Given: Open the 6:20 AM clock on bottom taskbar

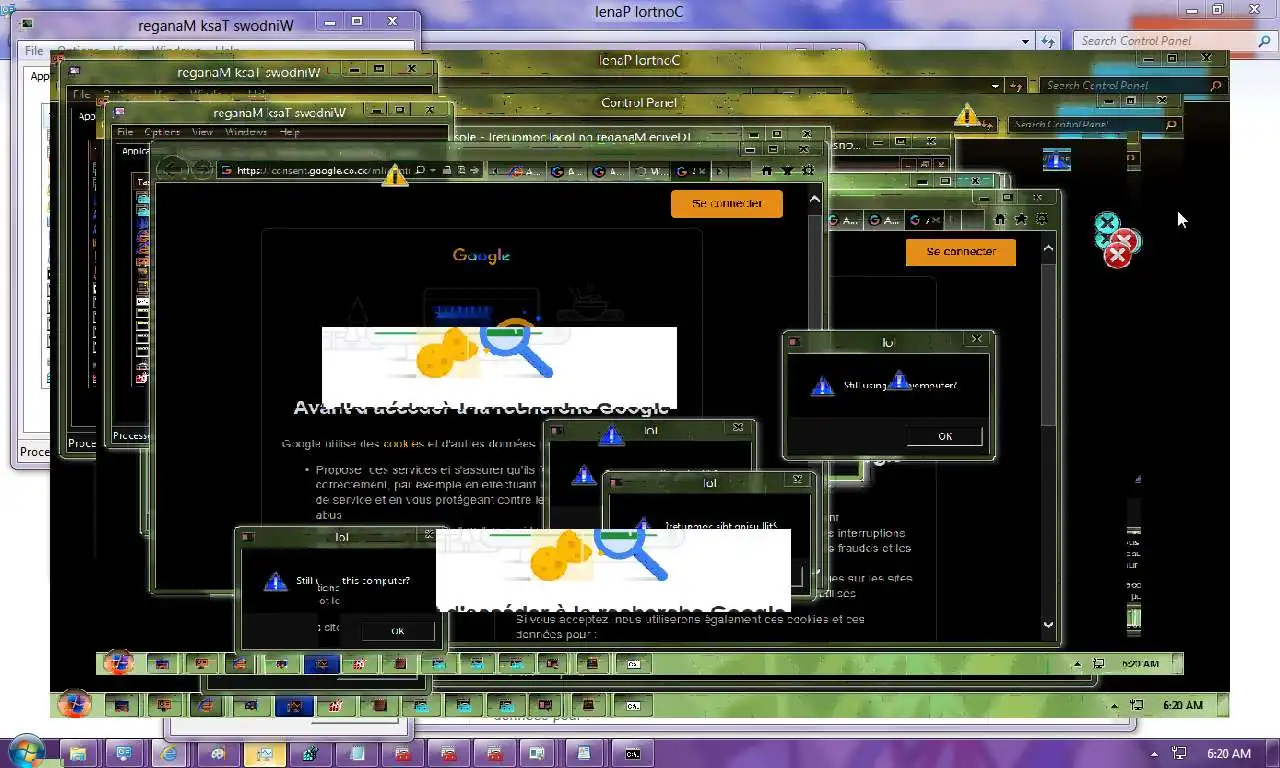Looking at the screenshot, I should pyautogui.click(x=1229, y=753).
